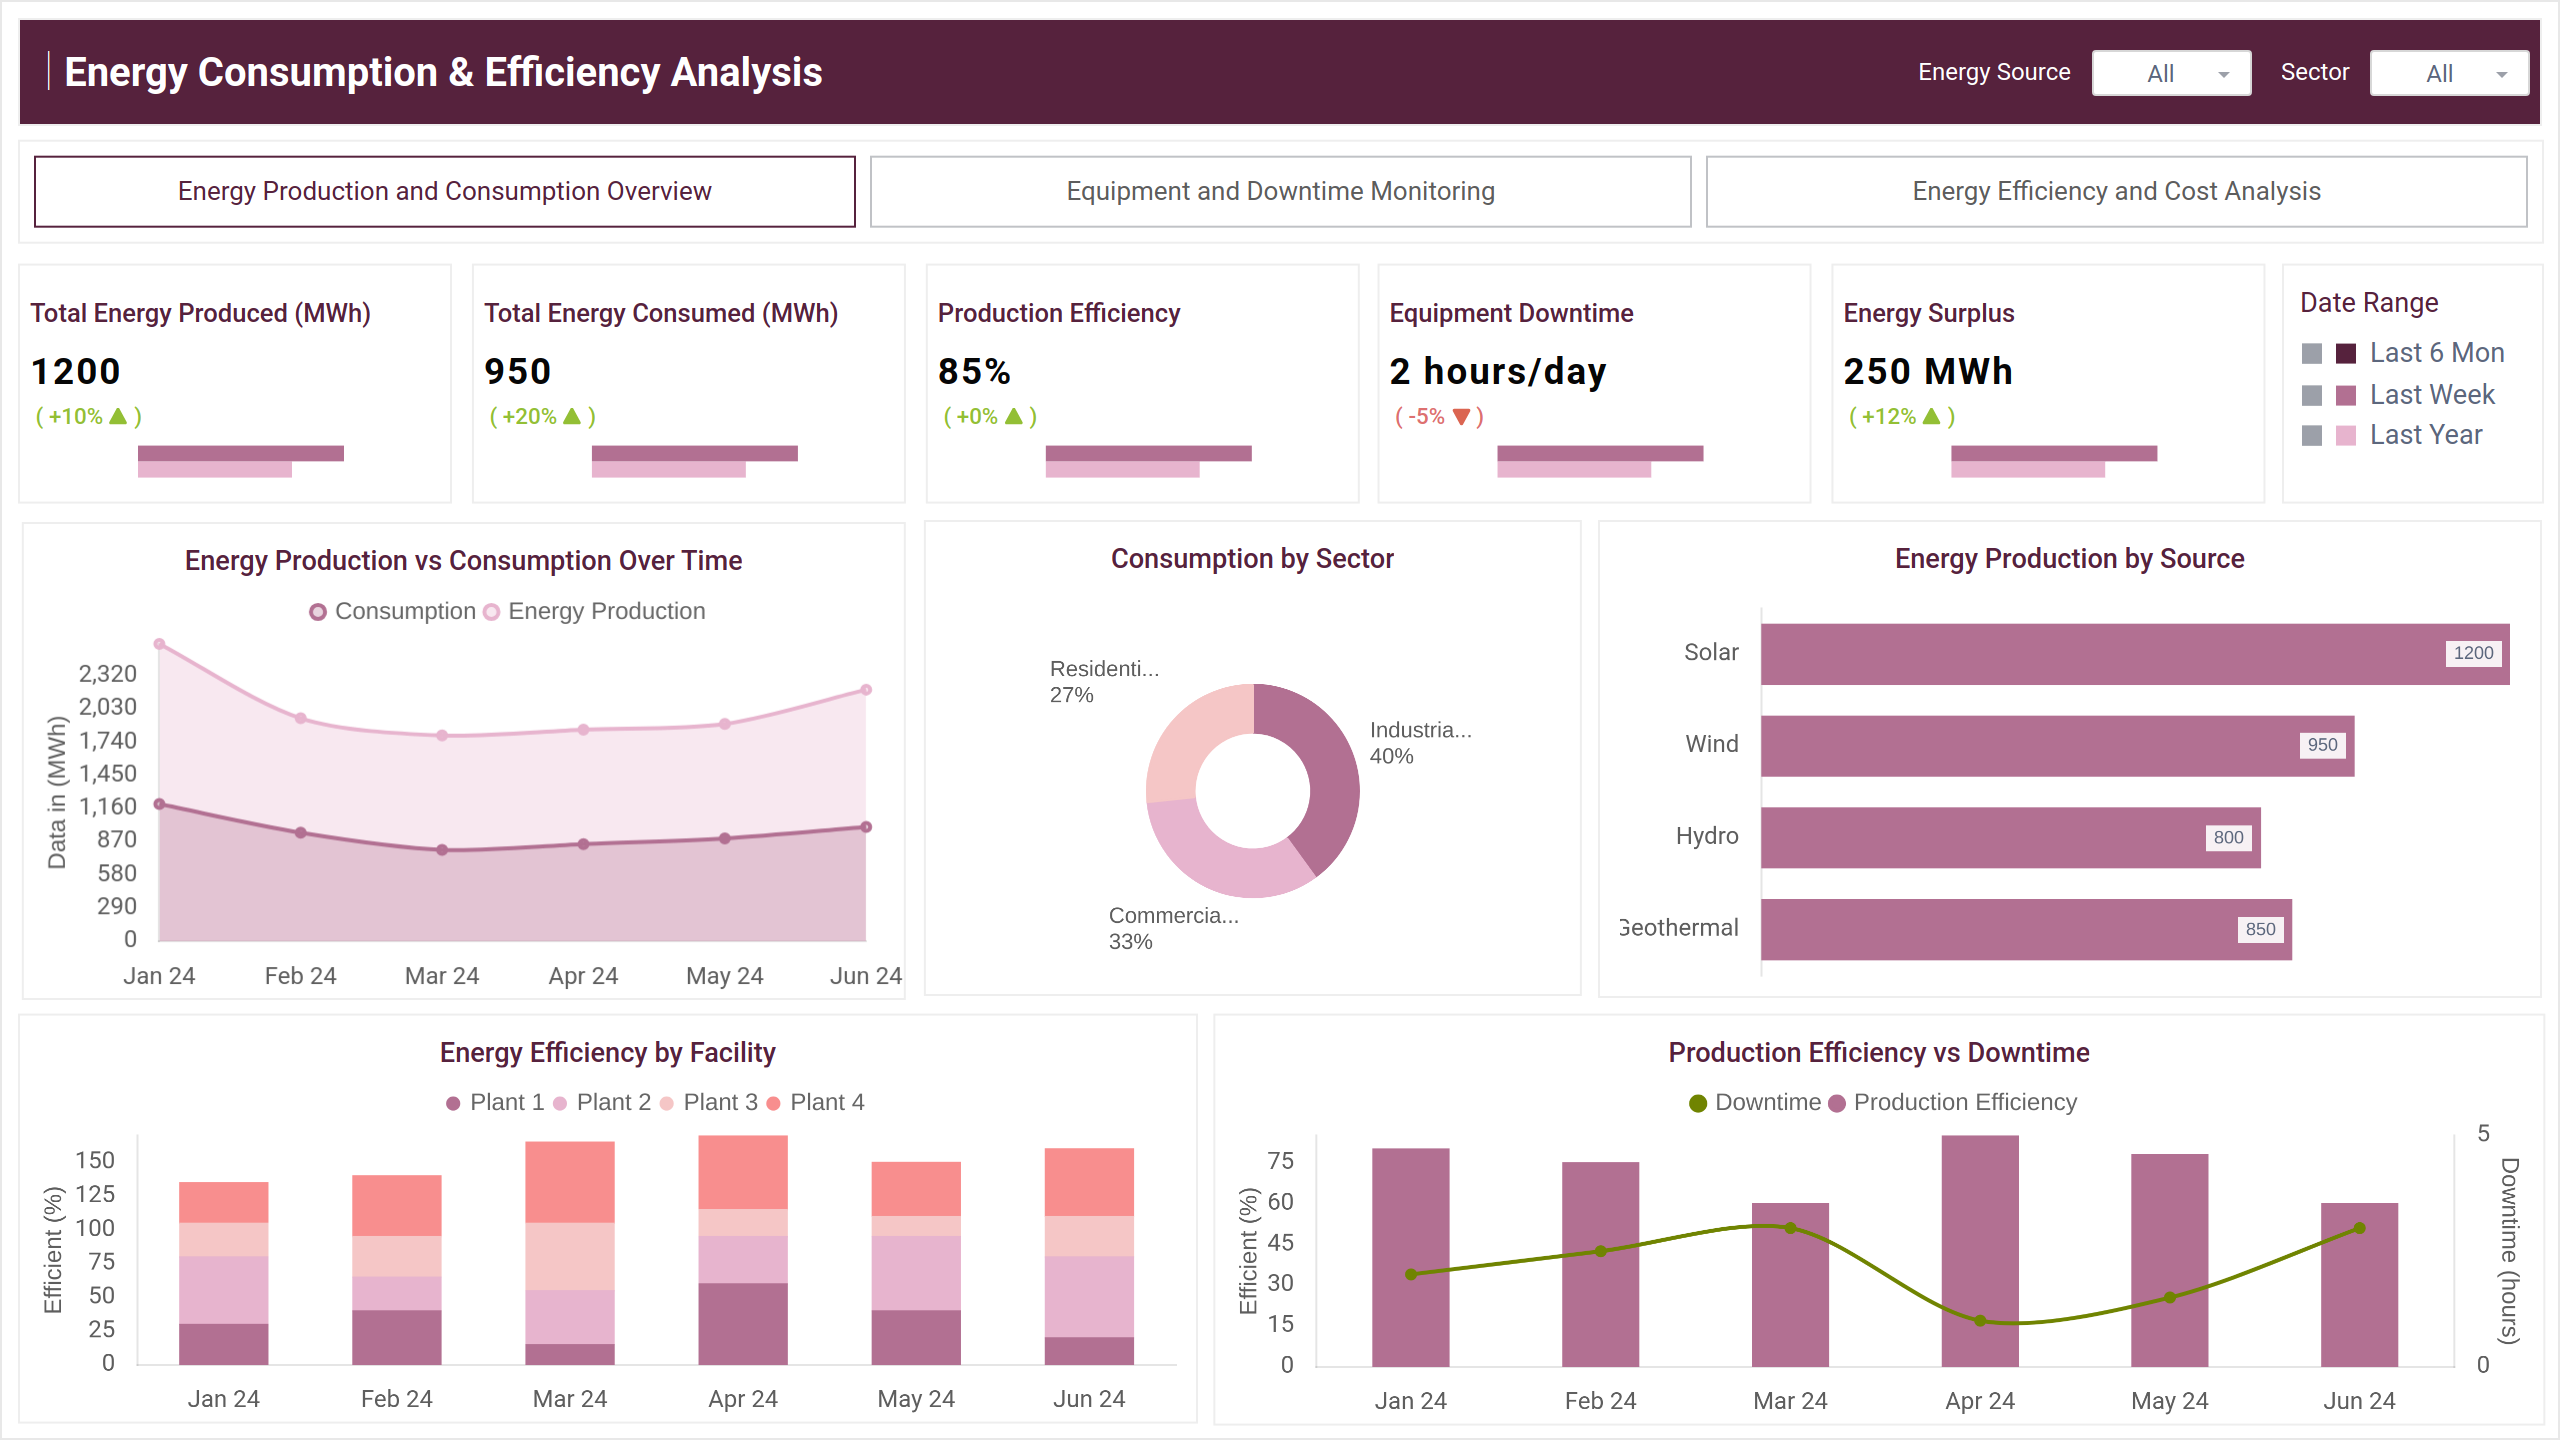
Task: Click the Energy Surplus comparison bars
Action: pyautogui.click(x=2054, y=462)
